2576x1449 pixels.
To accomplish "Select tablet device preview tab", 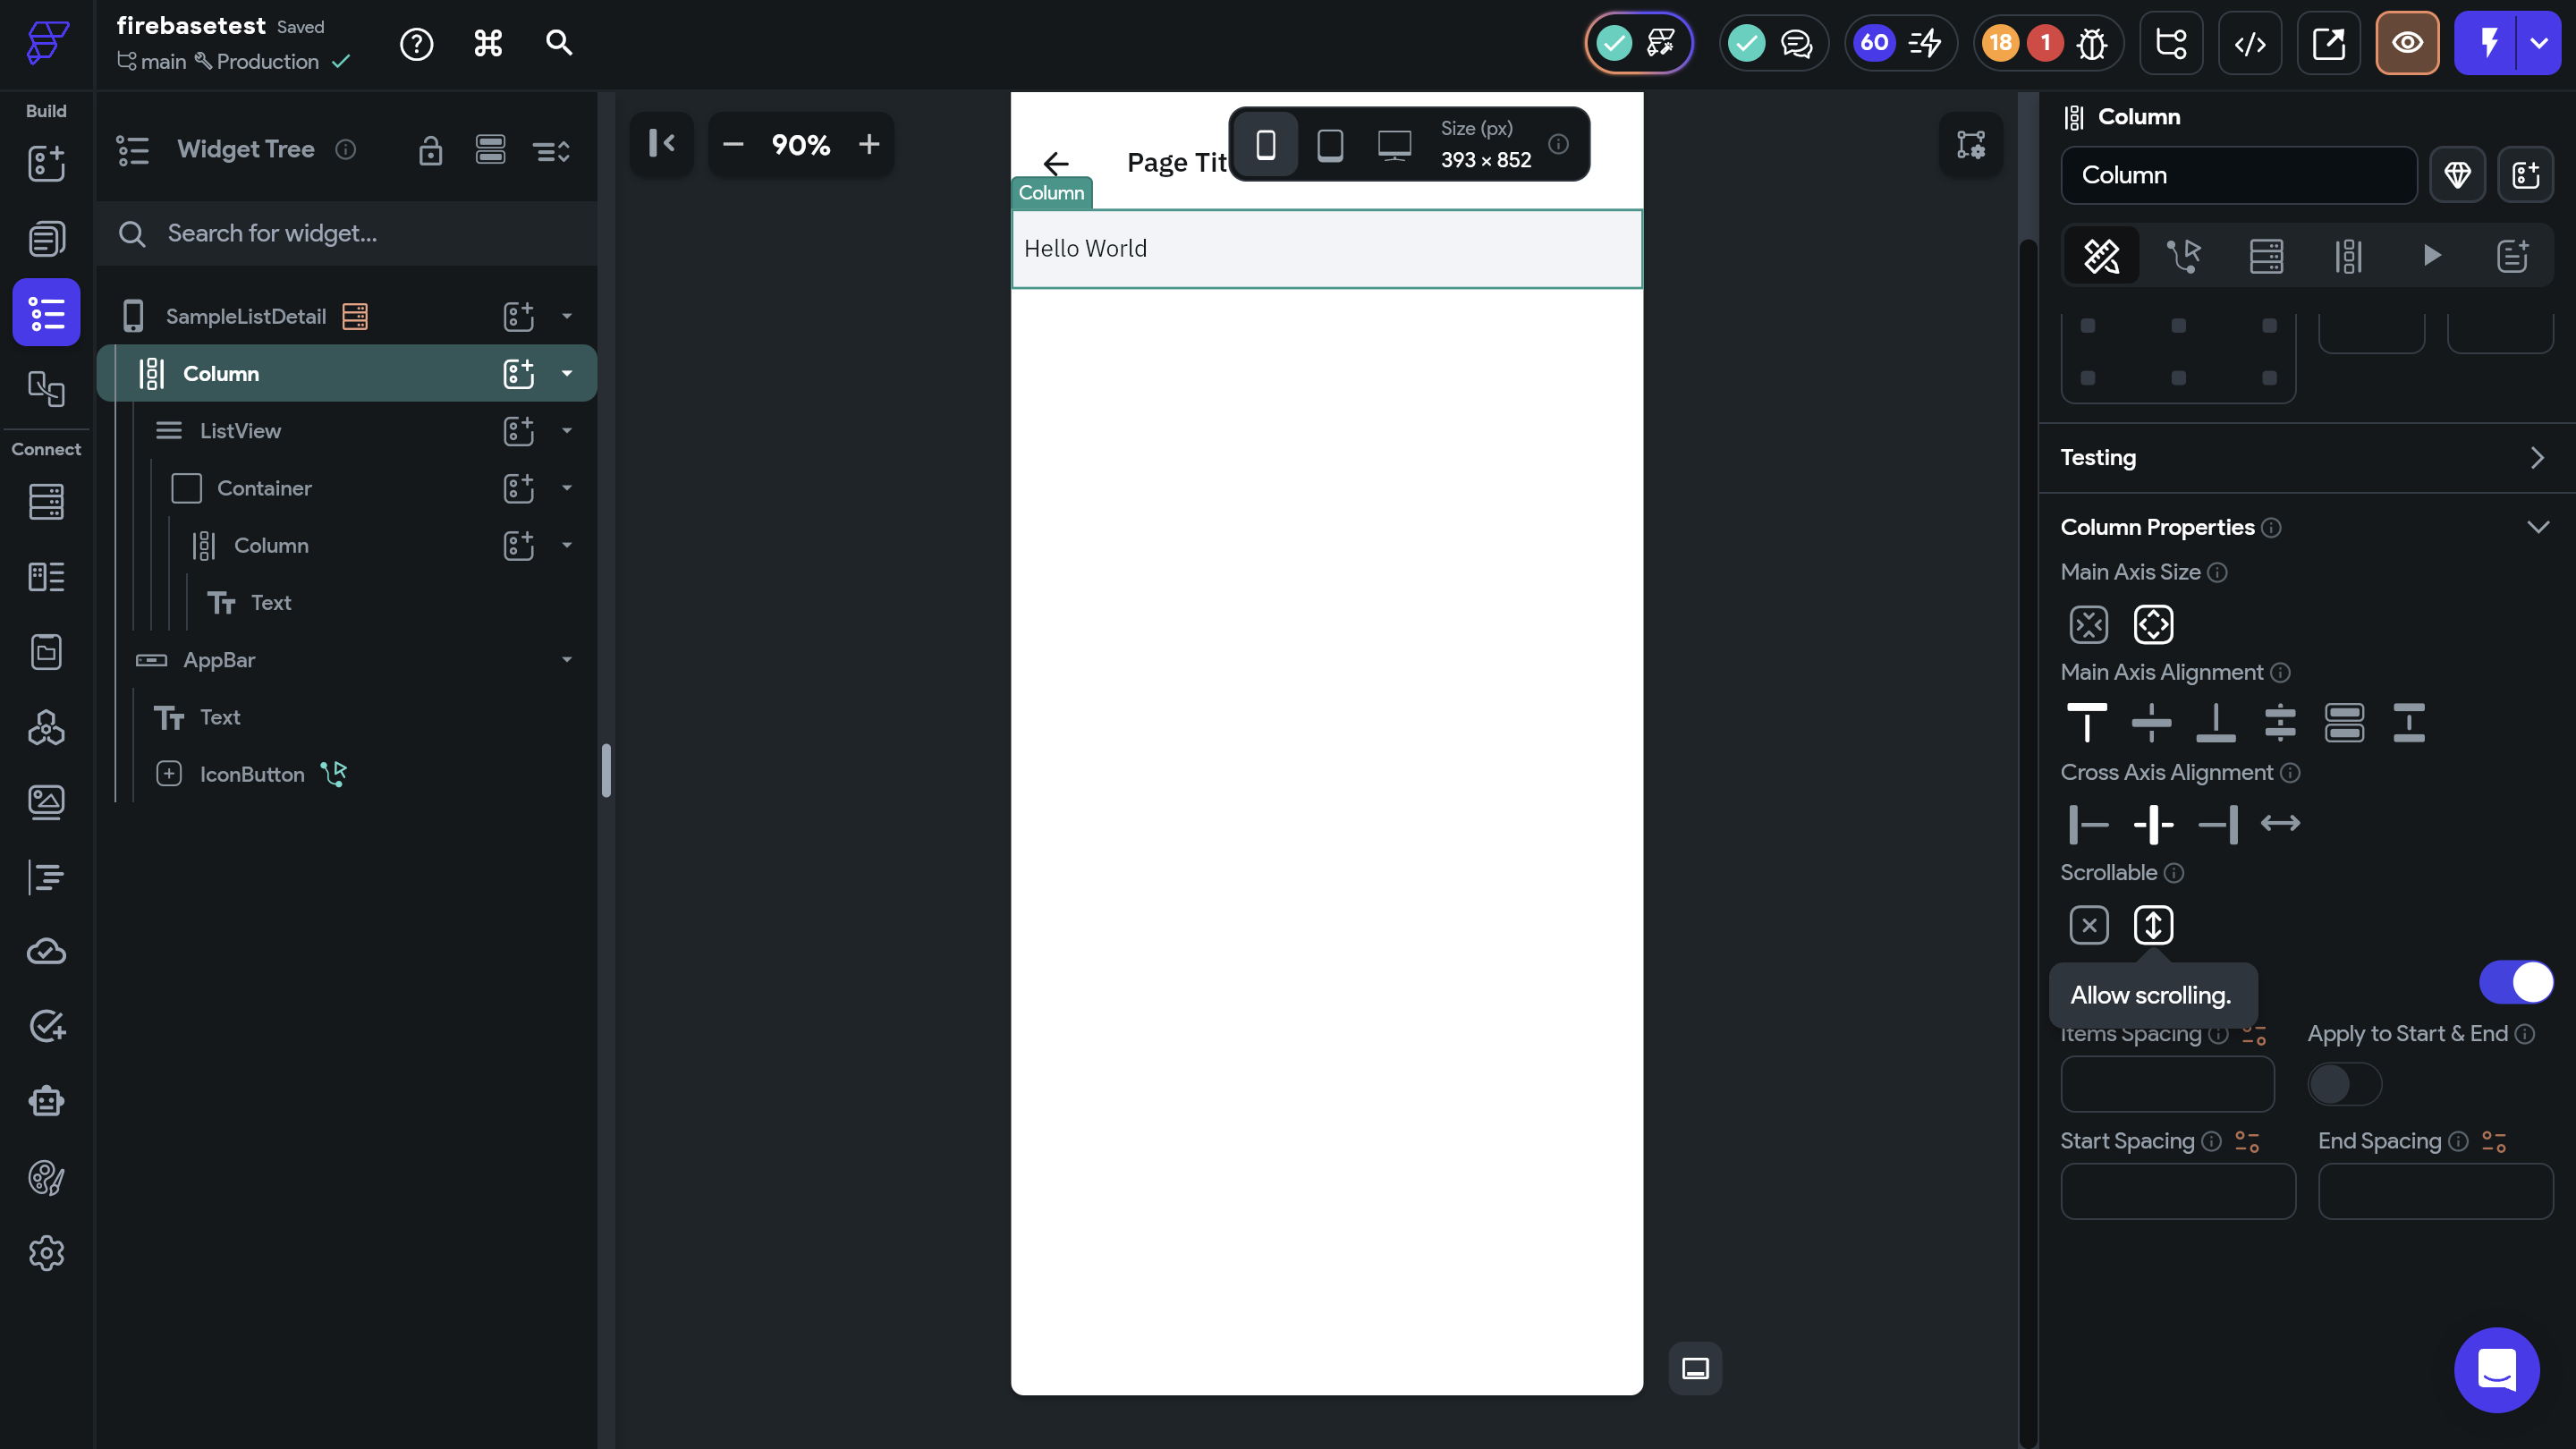I will [1329, 145].
